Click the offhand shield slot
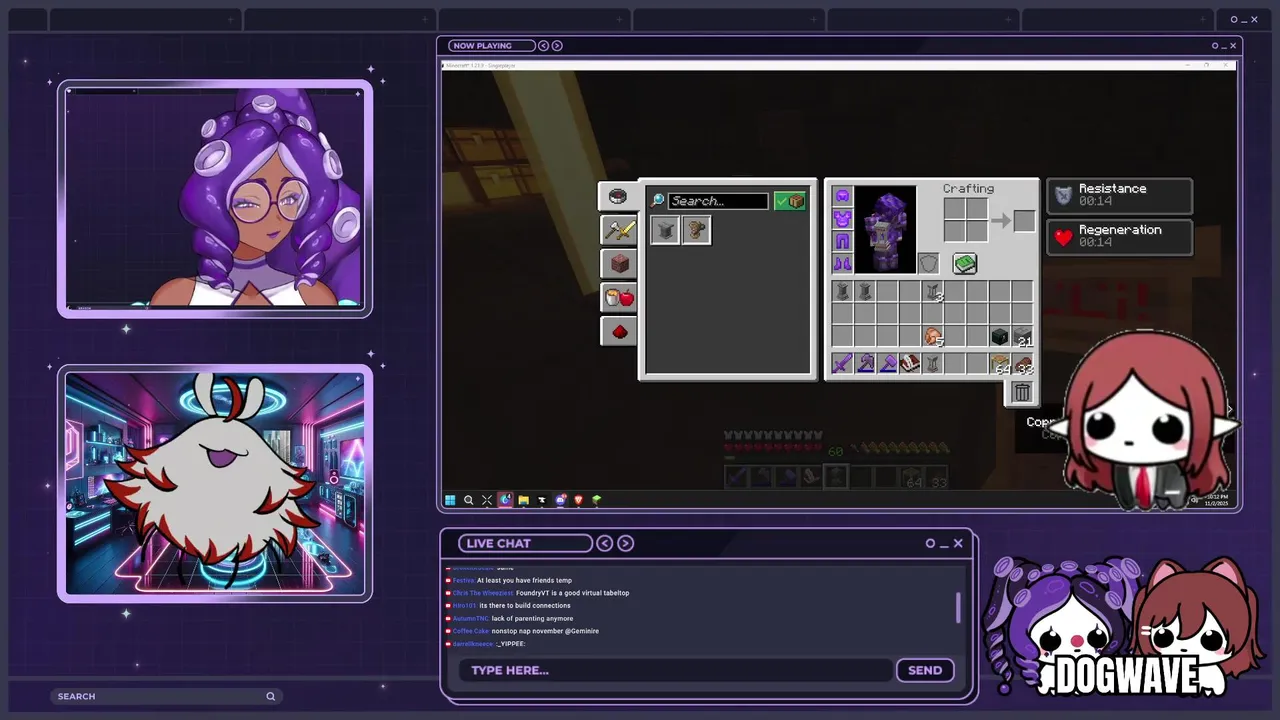1280x720 pixels. (x=929, y=263)
